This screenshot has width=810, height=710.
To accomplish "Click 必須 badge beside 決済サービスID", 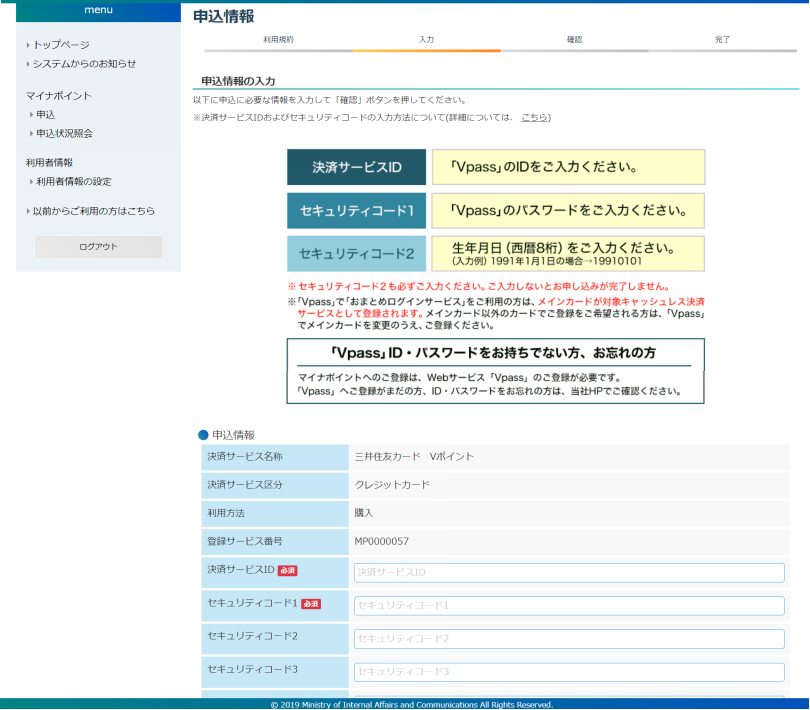I will tap(287, 570).
